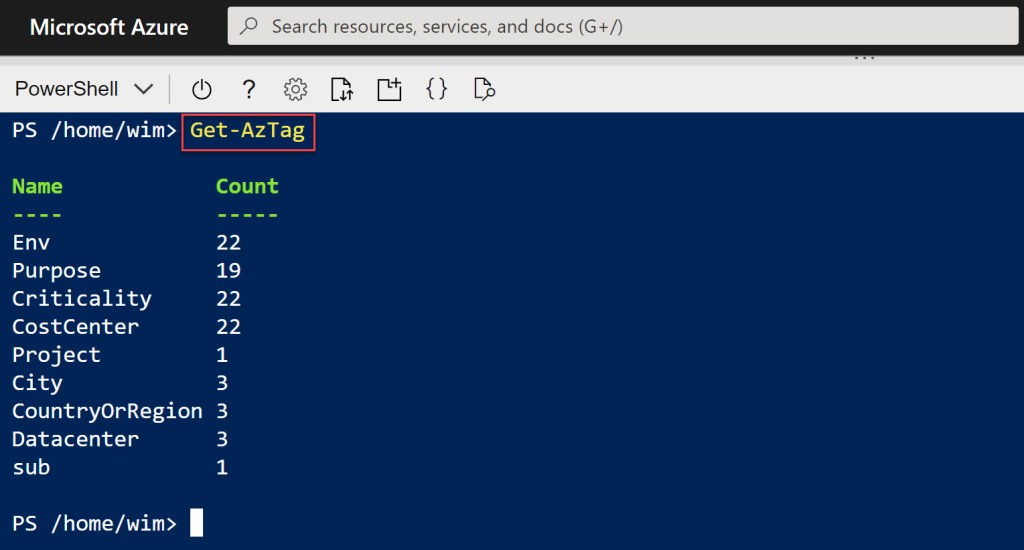Click the highlighted Get-AzTag command

[x=248, y=131]
